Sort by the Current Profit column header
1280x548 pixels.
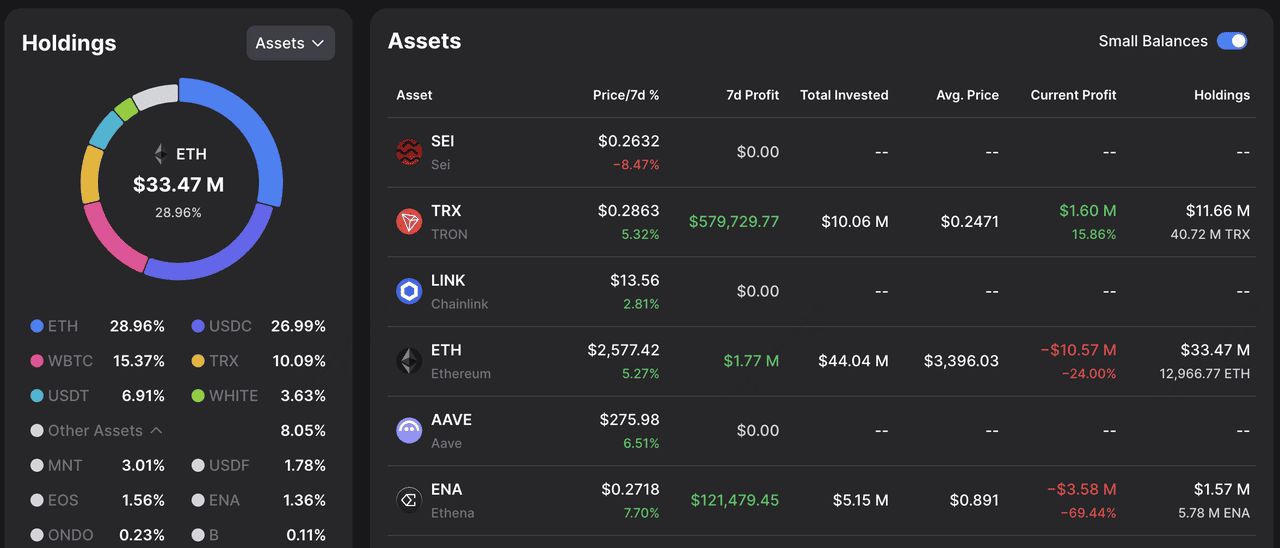coord(1073,95)
